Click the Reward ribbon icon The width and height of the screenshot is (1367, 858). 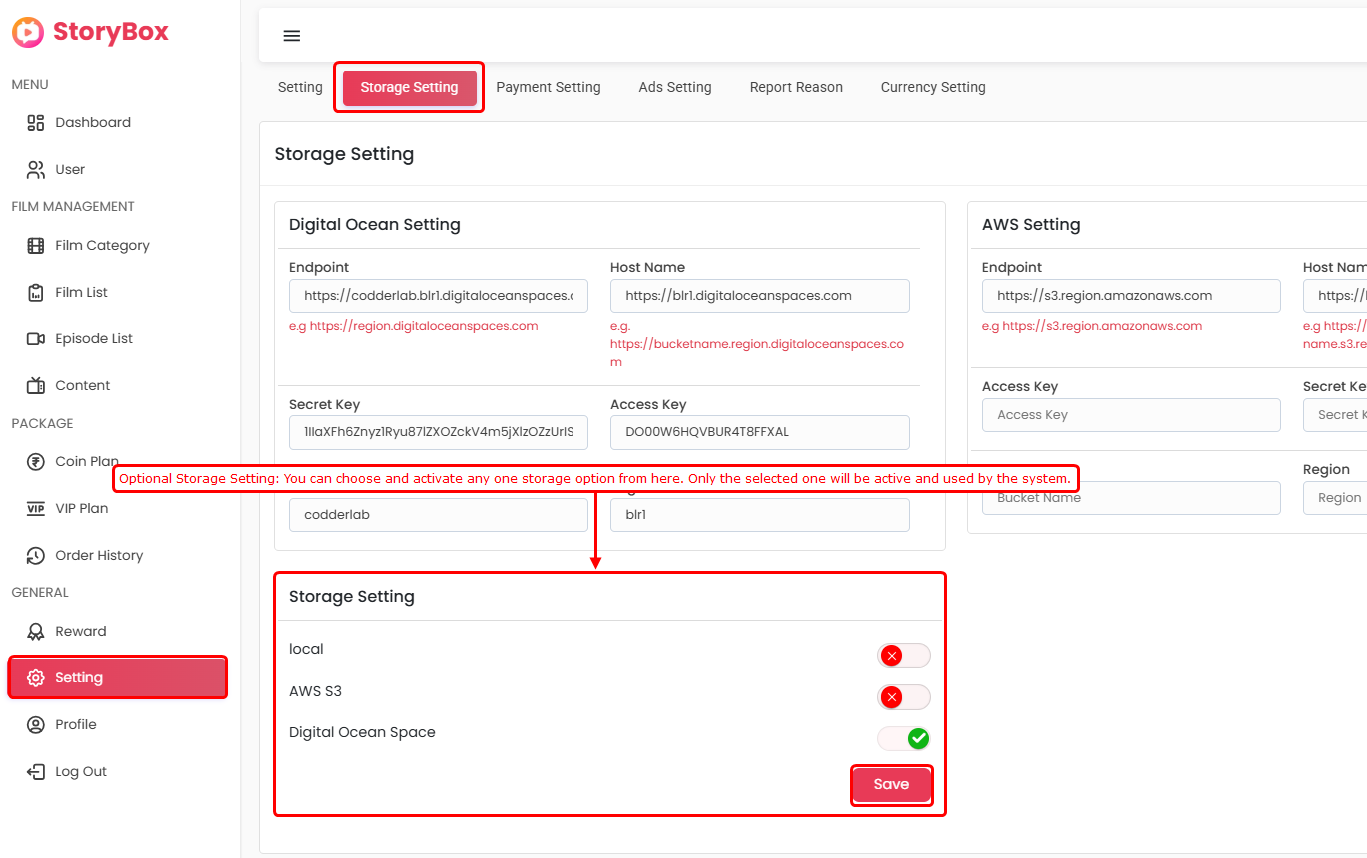click(36, 632)
